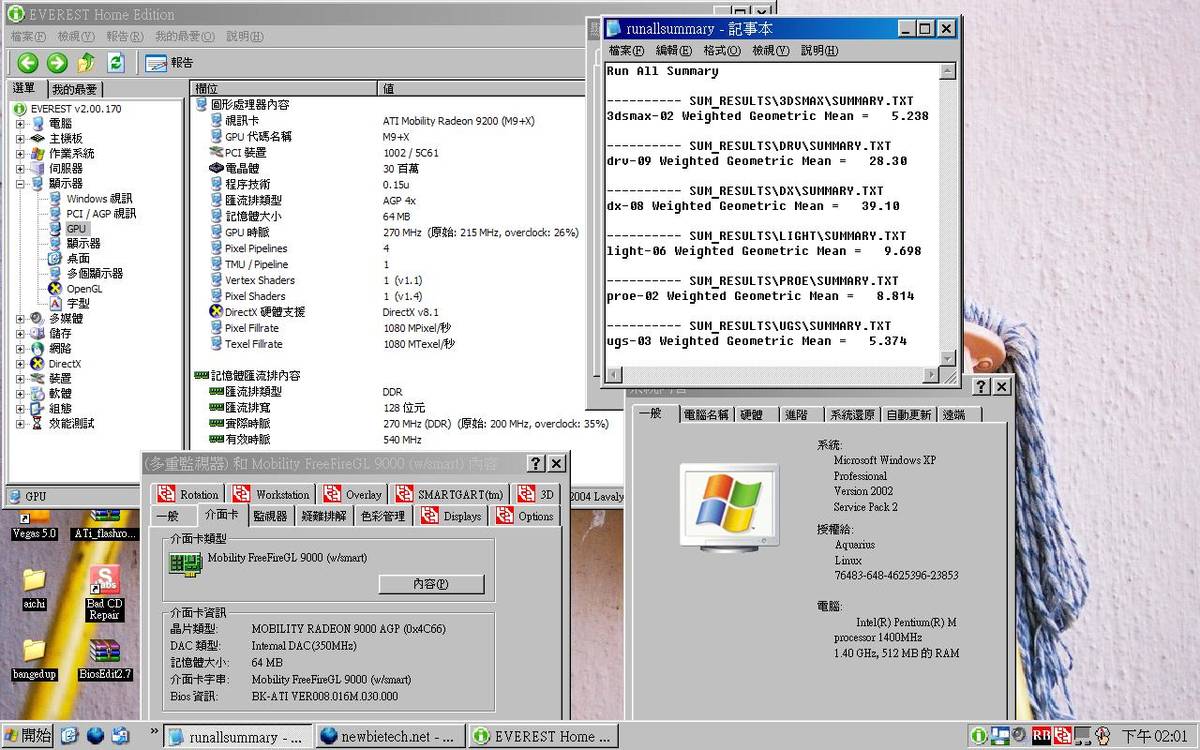Expand the 主機板 motherboard tree node

click(x=20, y=139)
